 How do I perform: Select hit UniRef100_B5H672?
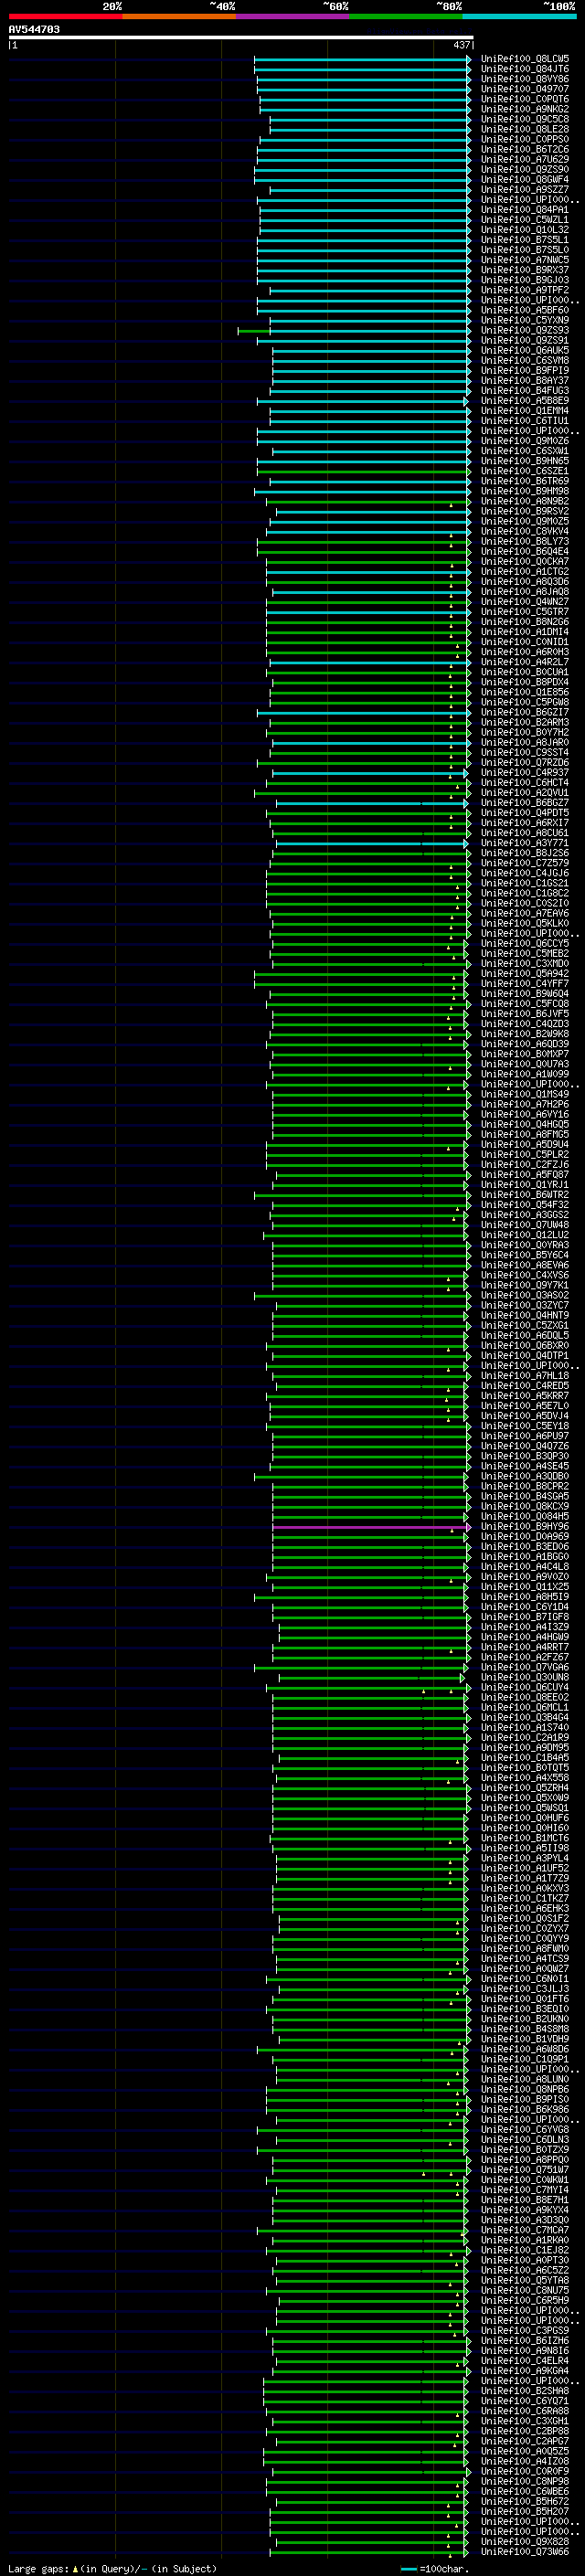tap(525, 2502)
